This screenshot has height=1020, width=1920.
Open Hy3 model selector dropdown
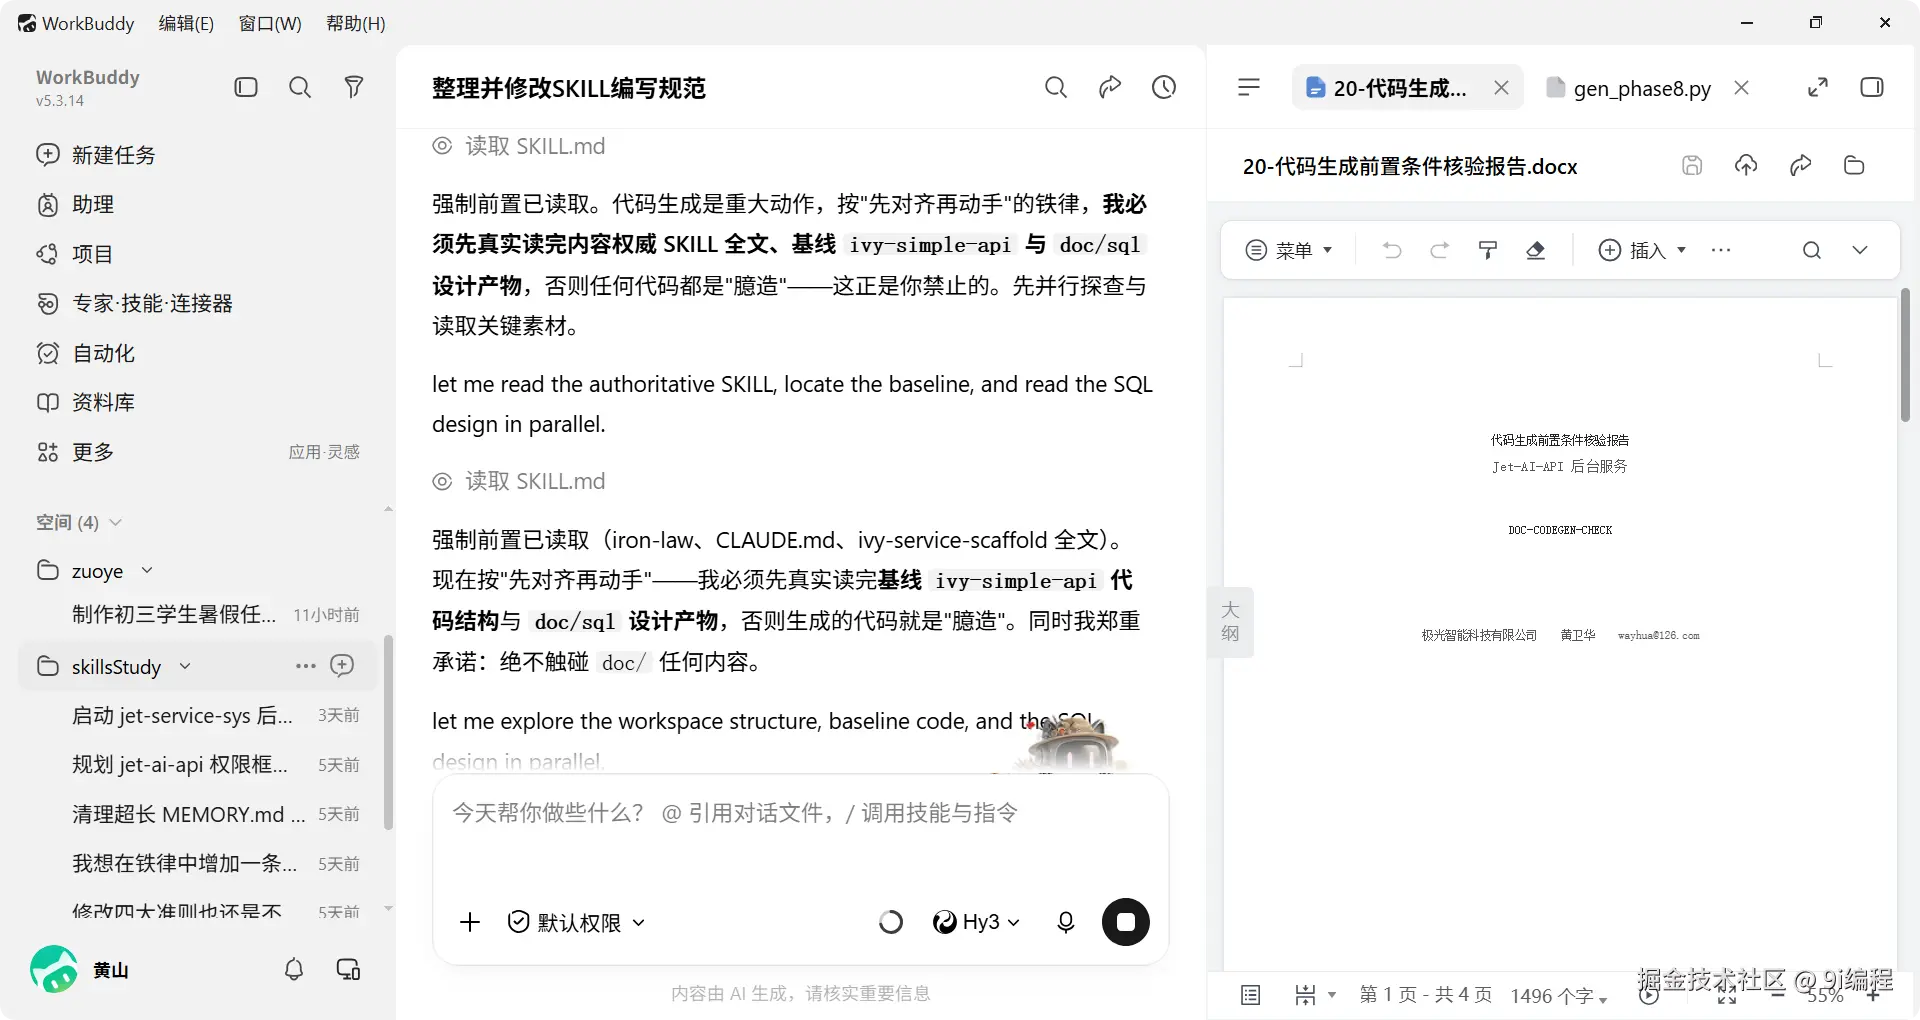[x=976, y=922]
